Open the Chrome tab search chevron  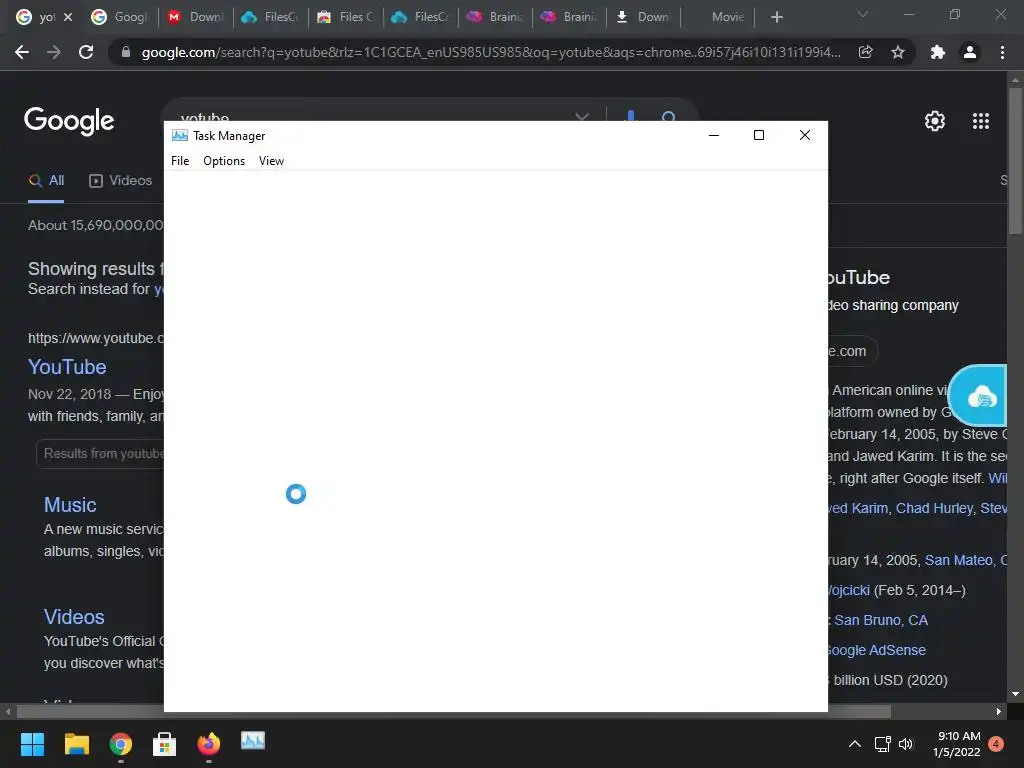click(x=863, y=14)
